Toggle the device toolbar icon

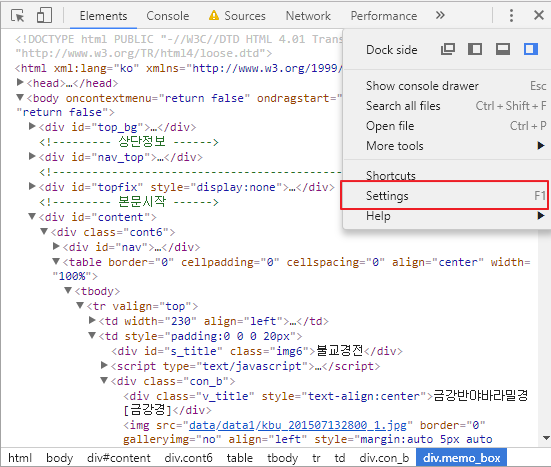point(44,16)
